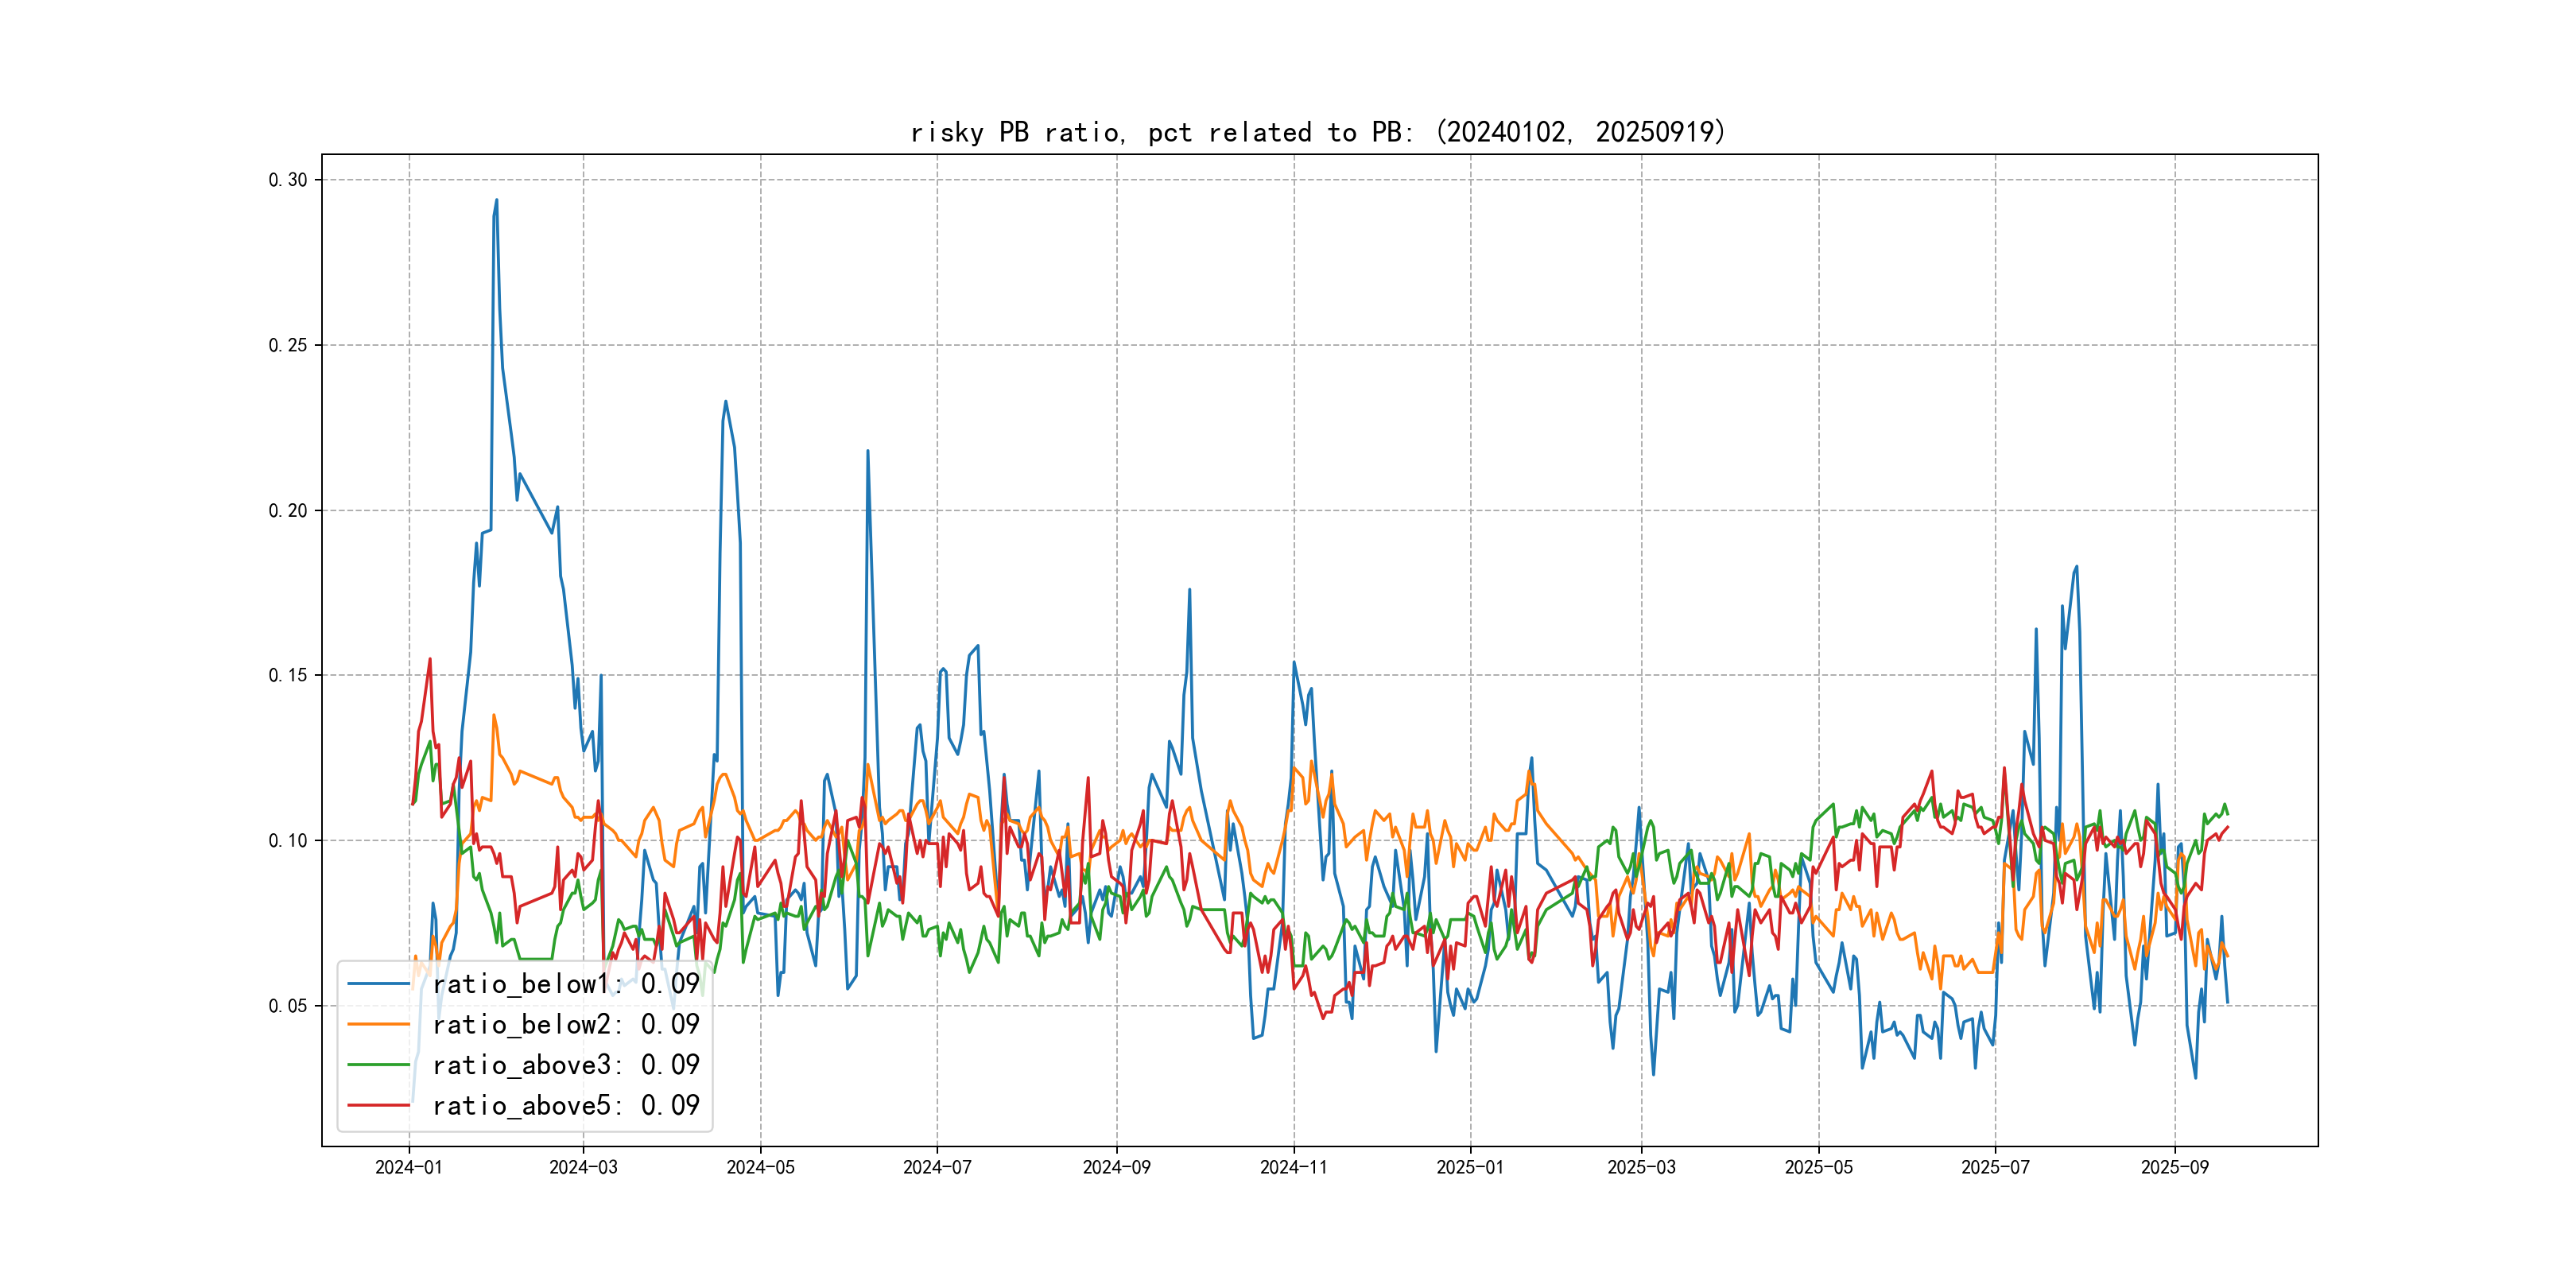The height and width of the screenshot is (1288, 2576).
Task: Click the 0.30 y-axis tick label
Action: tap(288, 180)
